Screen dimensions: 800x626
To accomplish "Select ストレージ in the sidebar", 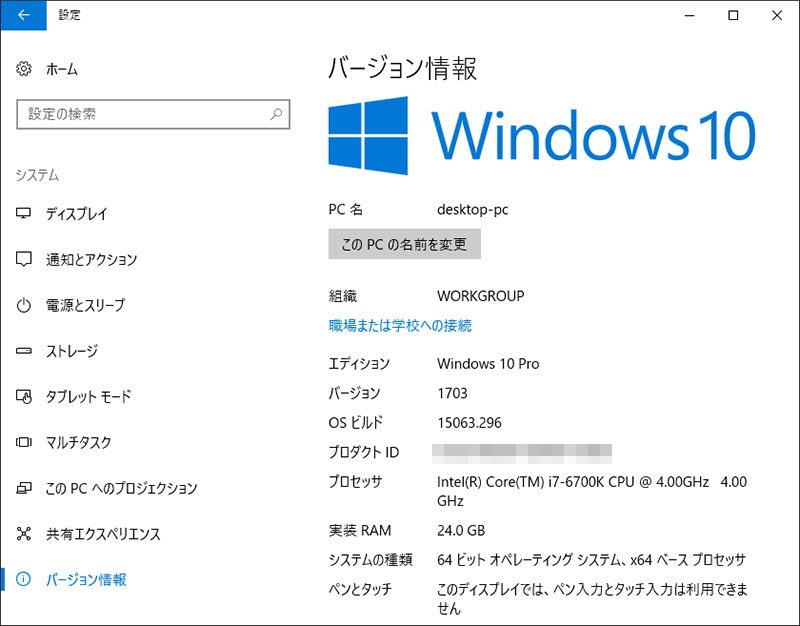I will coord(72,351).
